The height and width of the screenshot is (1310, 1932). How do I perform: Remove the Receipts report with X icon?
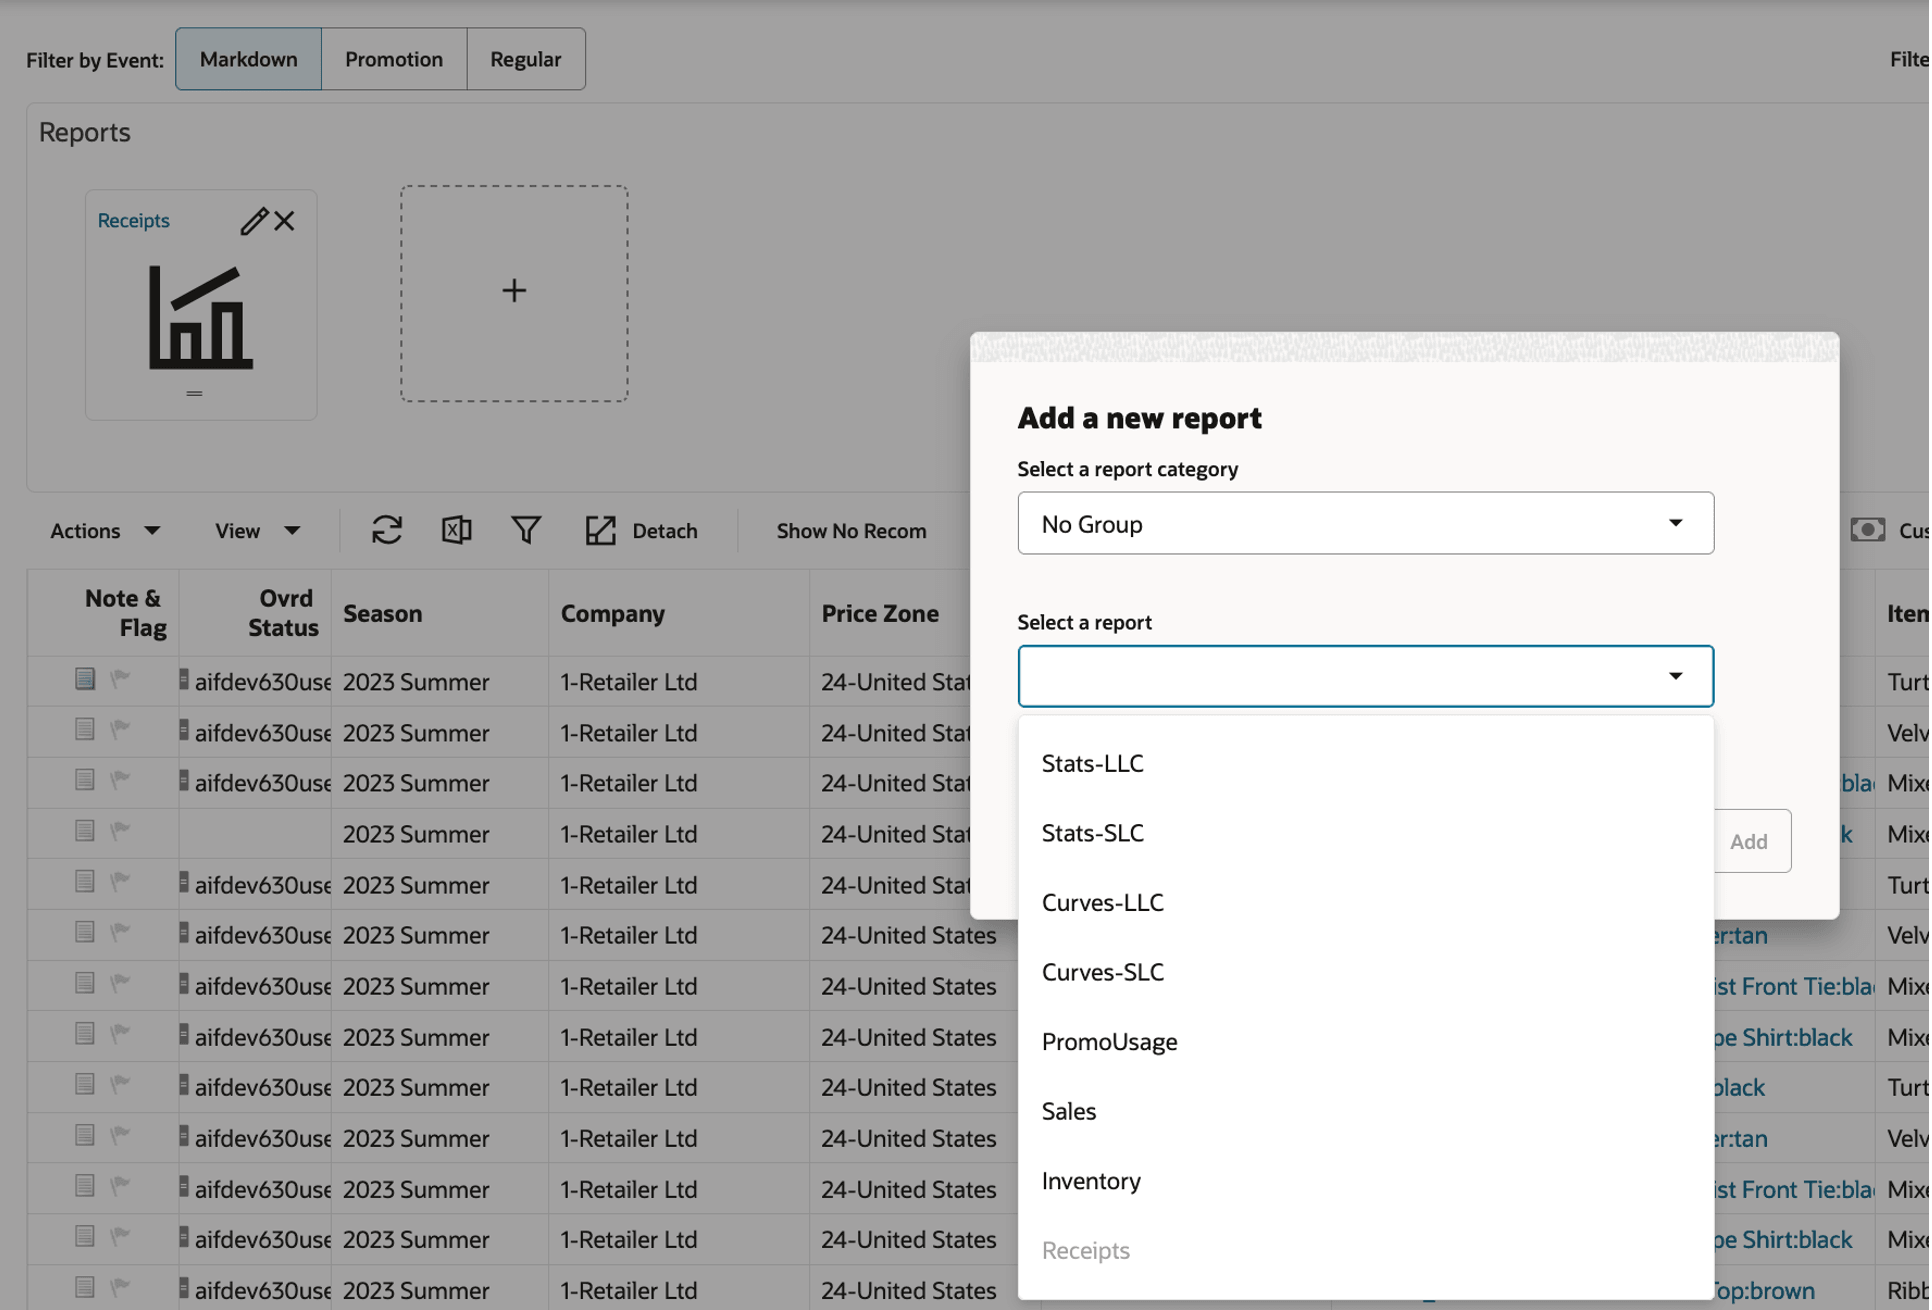[285, 221]
